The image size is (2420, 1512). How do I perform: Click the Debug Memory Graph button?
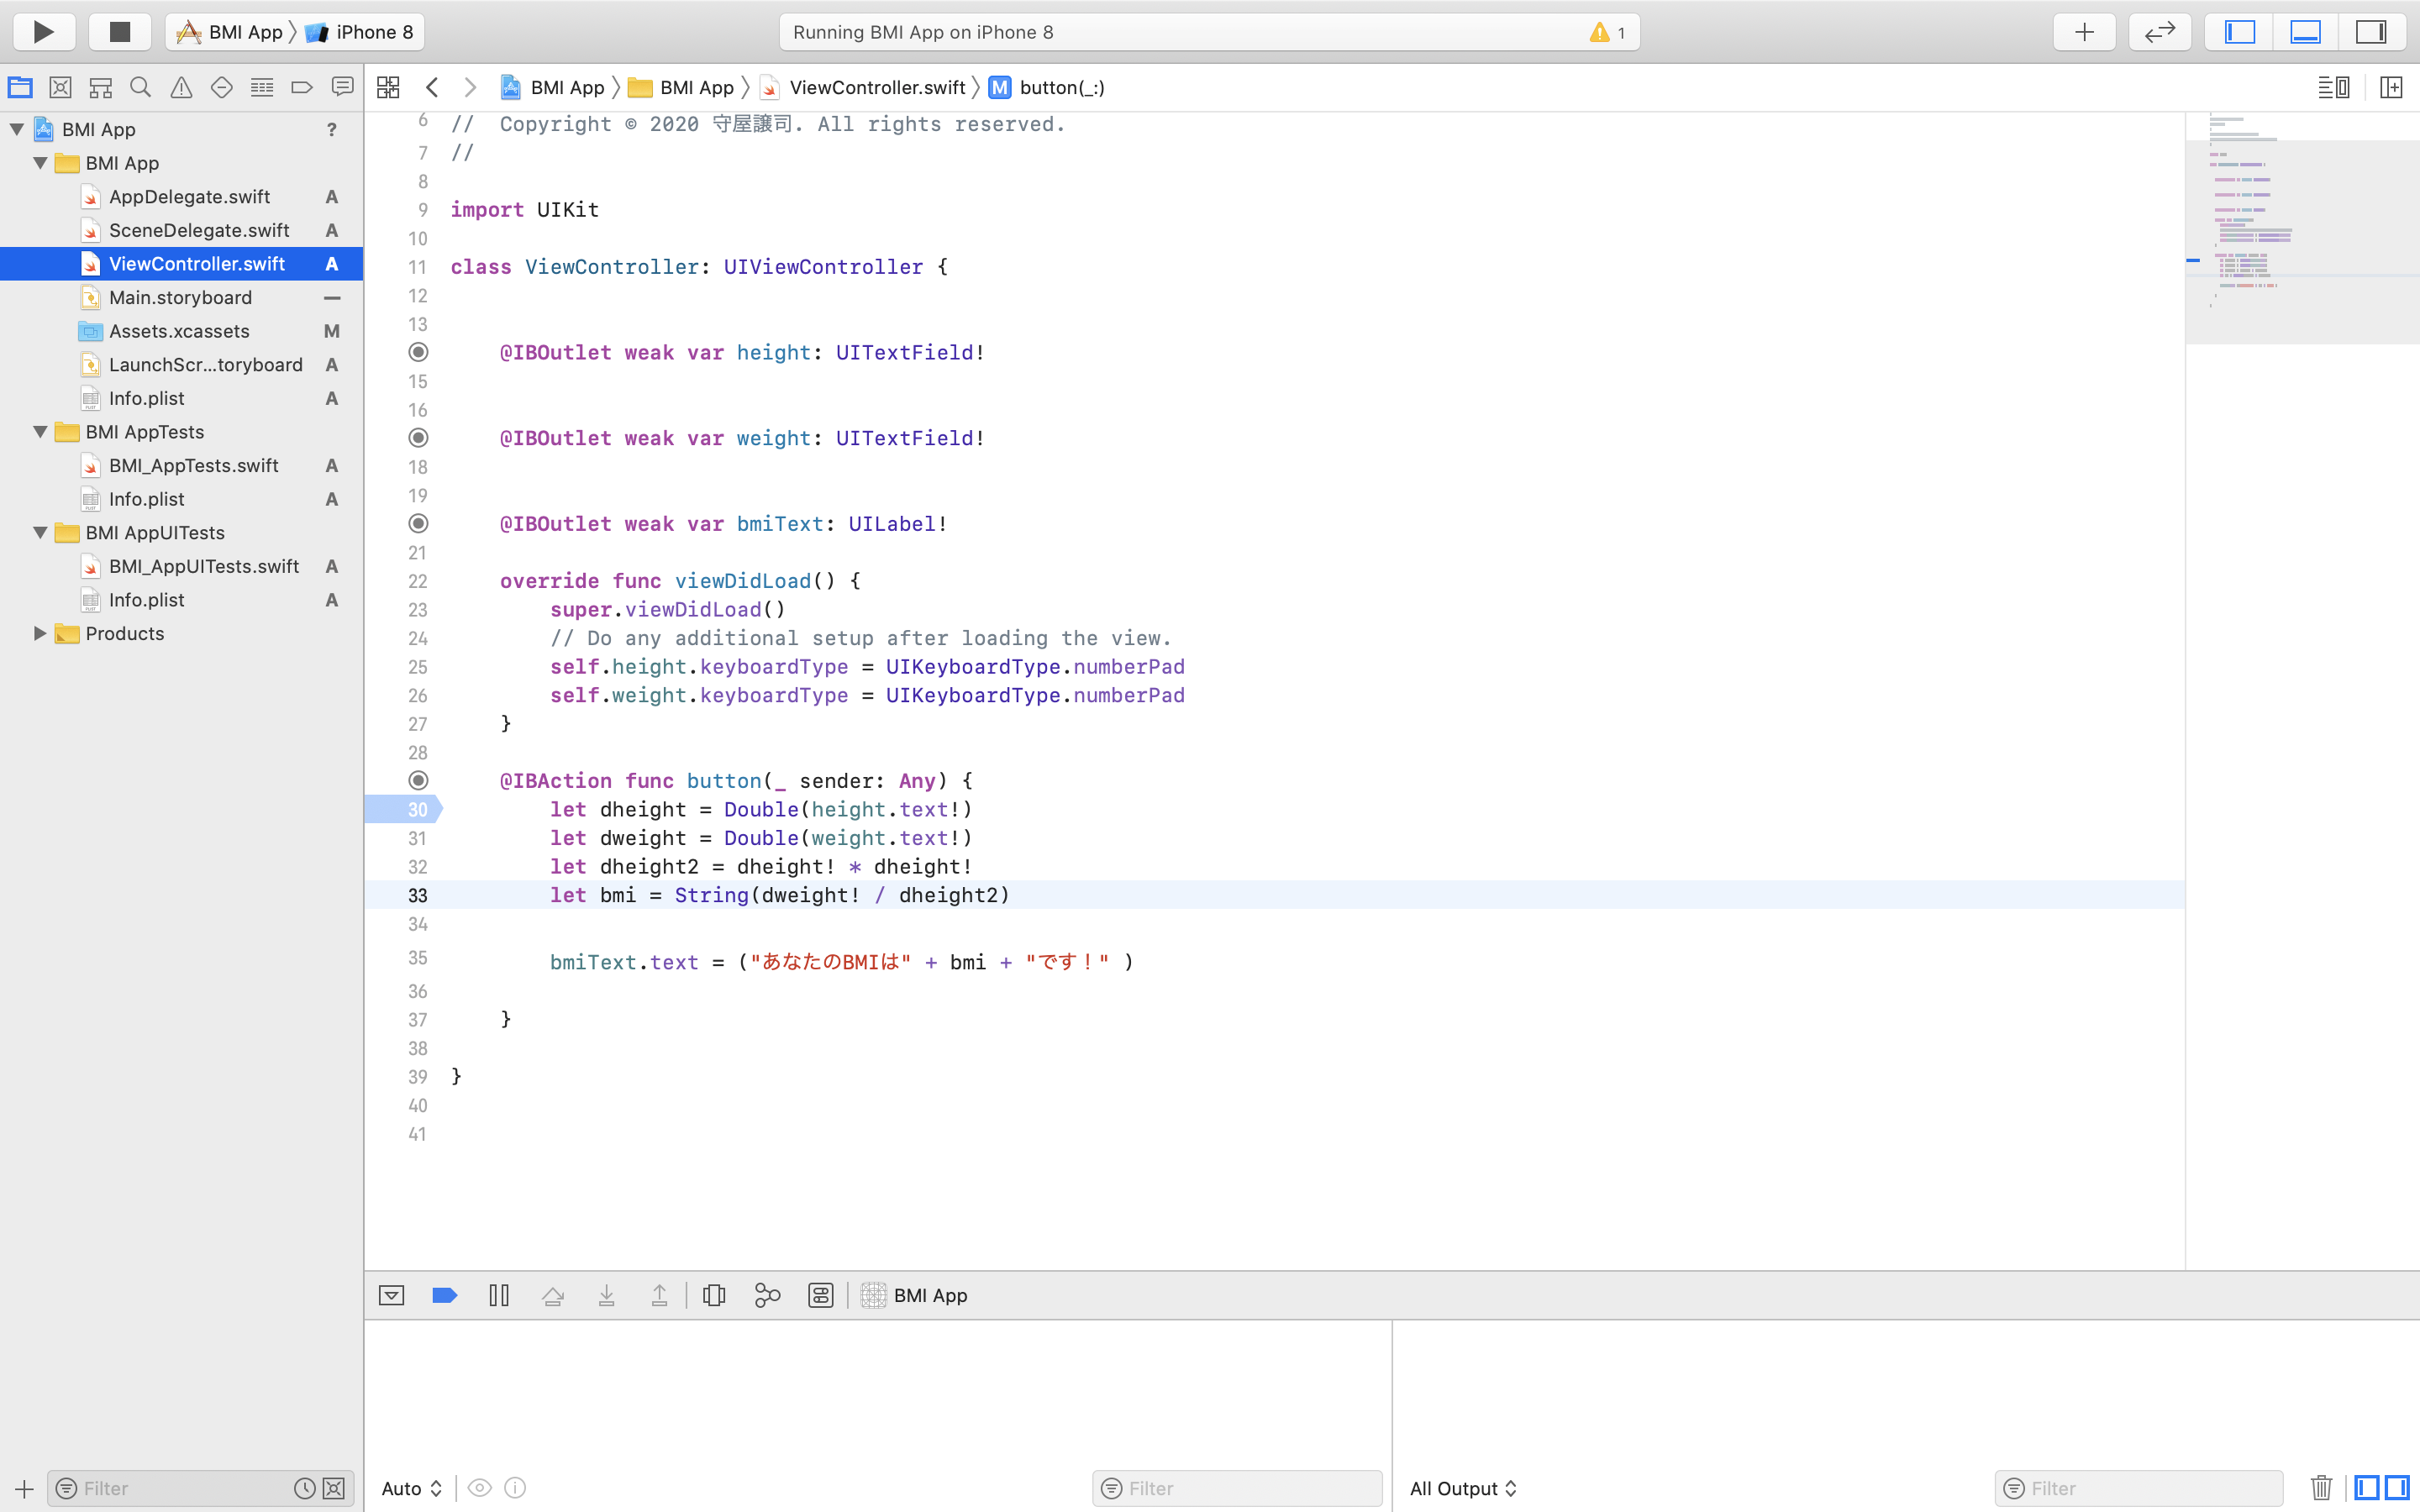pos(767,1295)
